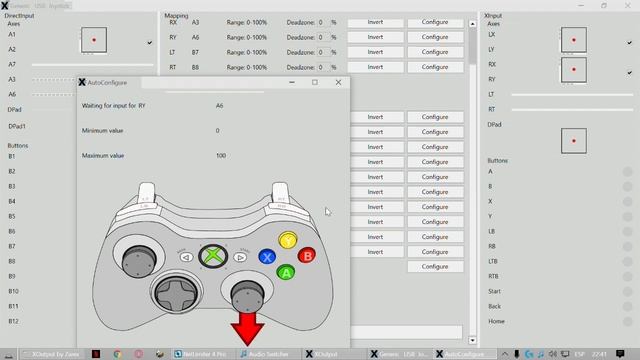Click the Mapping list scrollbar thumb

coord(472,46)
